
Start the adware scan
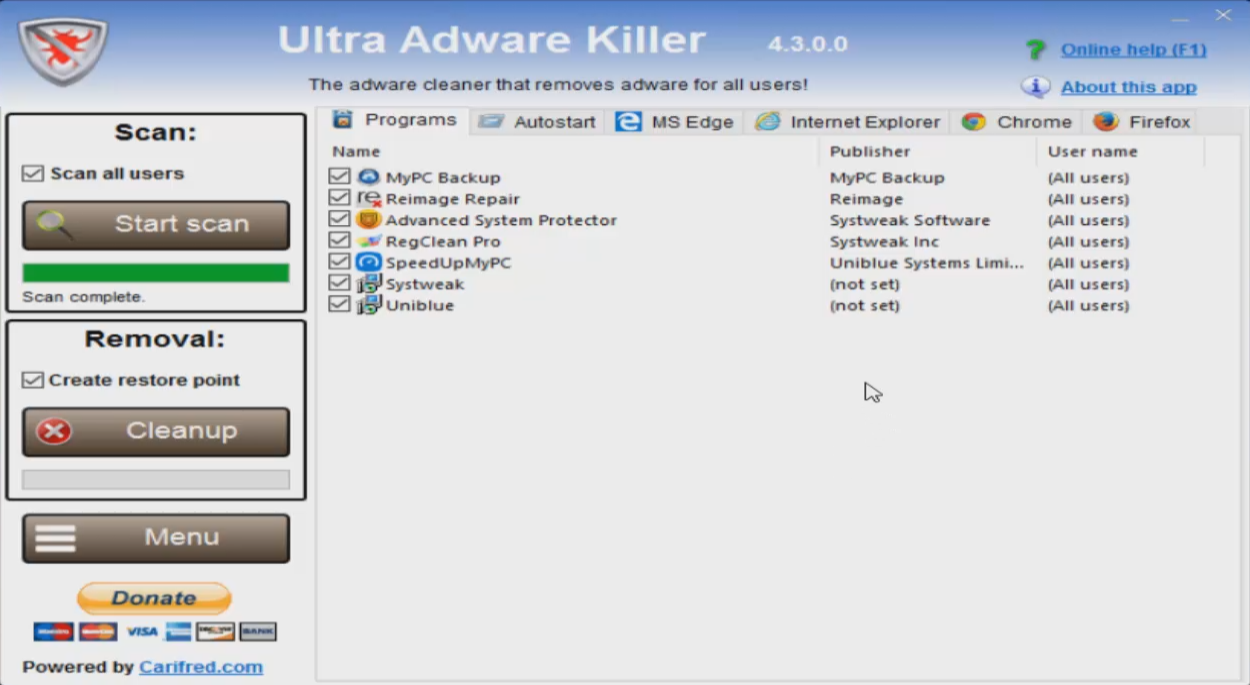156,225
